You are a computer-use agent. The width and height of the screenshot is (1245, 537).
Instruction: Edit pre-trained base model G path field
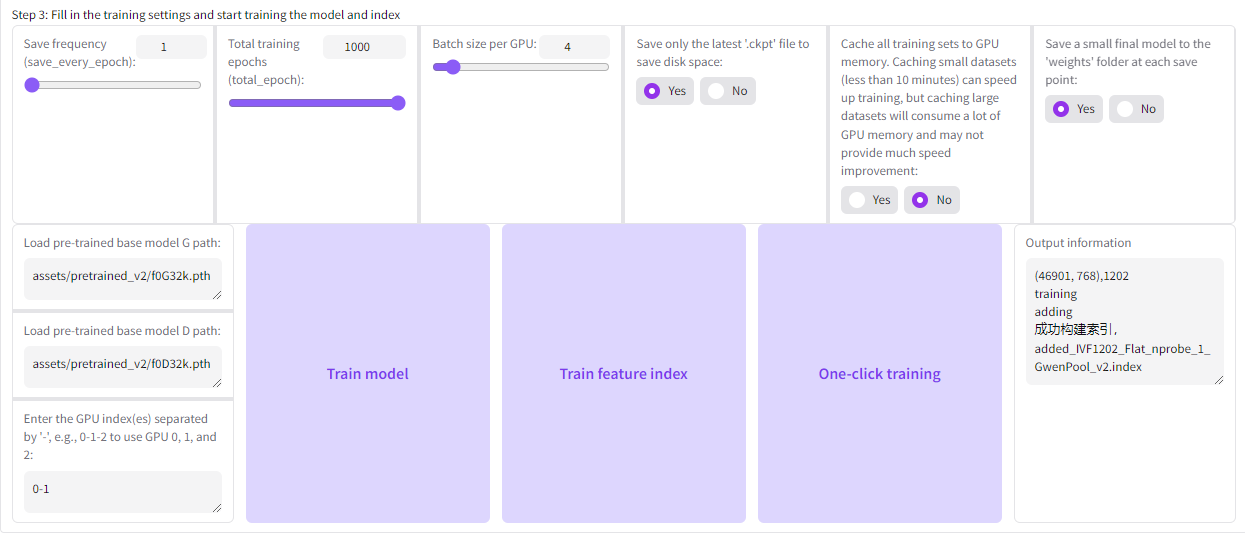click(x=123, y=280)
